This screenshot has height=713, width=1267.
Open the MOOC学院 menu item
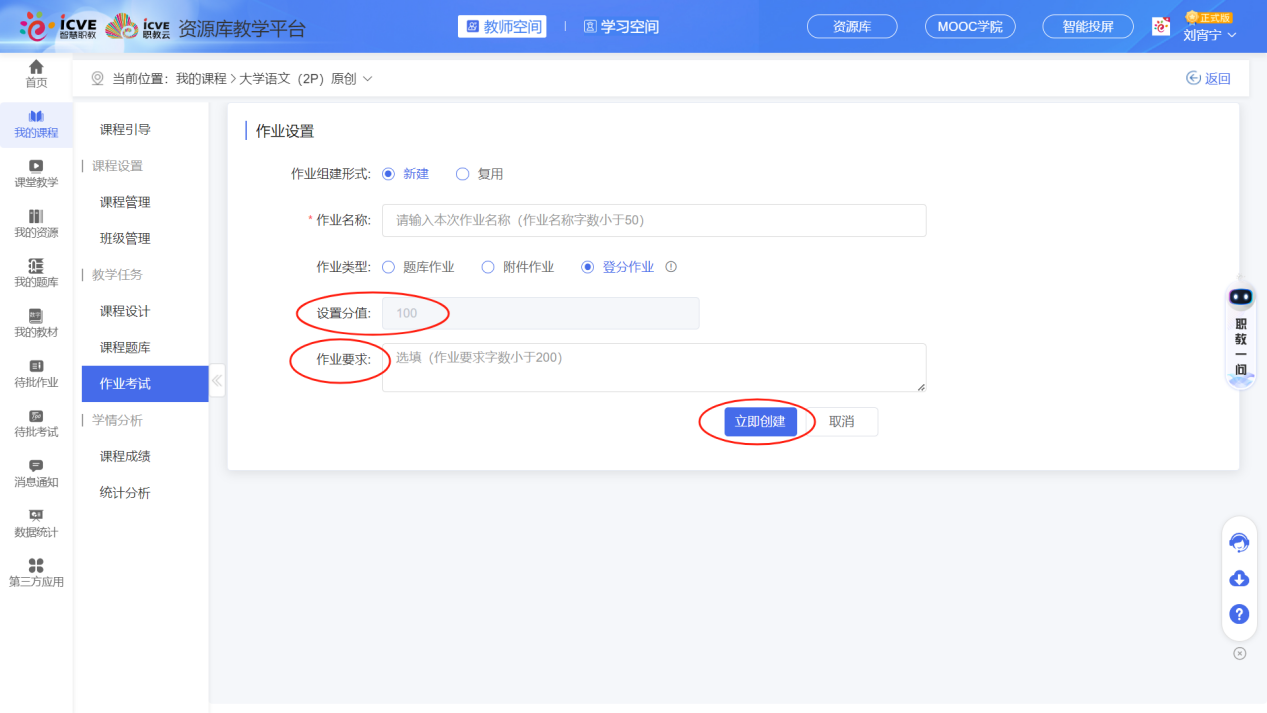[x=969, y=27]
